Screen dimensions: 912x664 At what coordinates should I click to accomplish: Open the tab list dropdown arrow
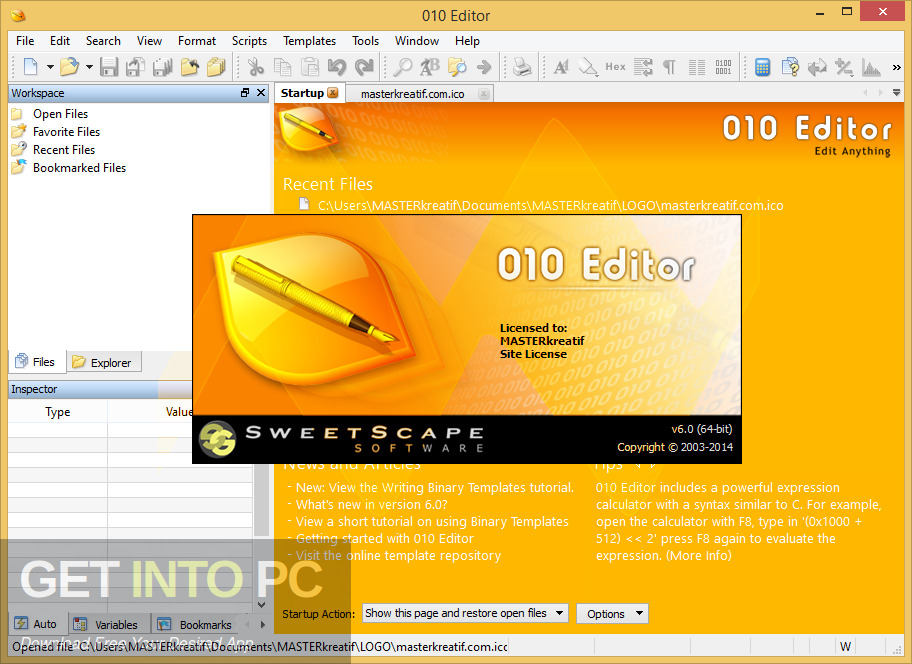coord(896,92)
